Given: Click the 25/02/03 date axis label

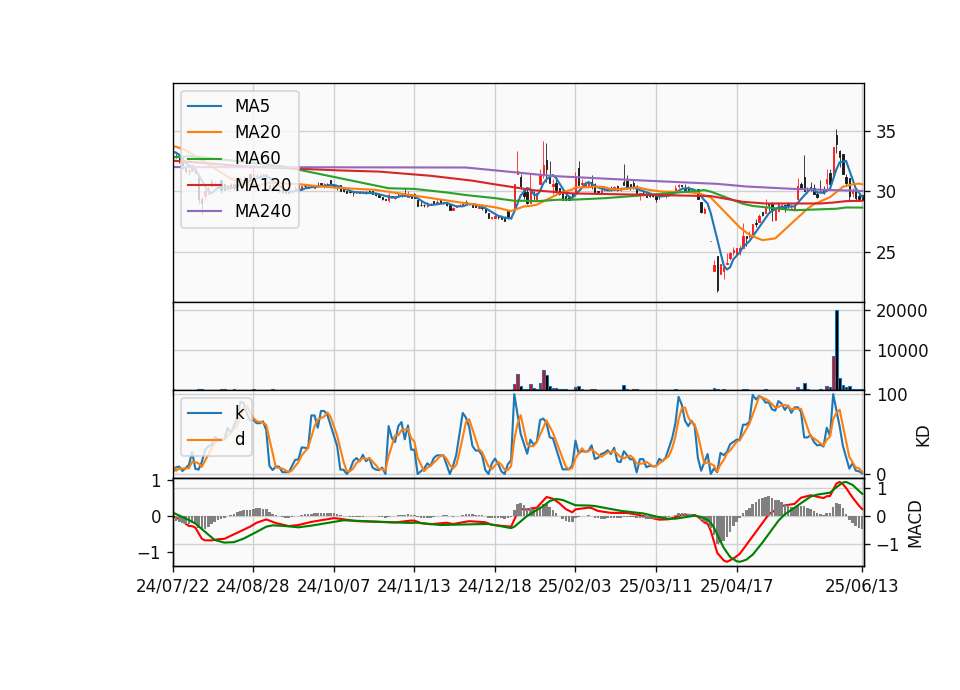Looking at the screenshot, I should click(575, 586).
